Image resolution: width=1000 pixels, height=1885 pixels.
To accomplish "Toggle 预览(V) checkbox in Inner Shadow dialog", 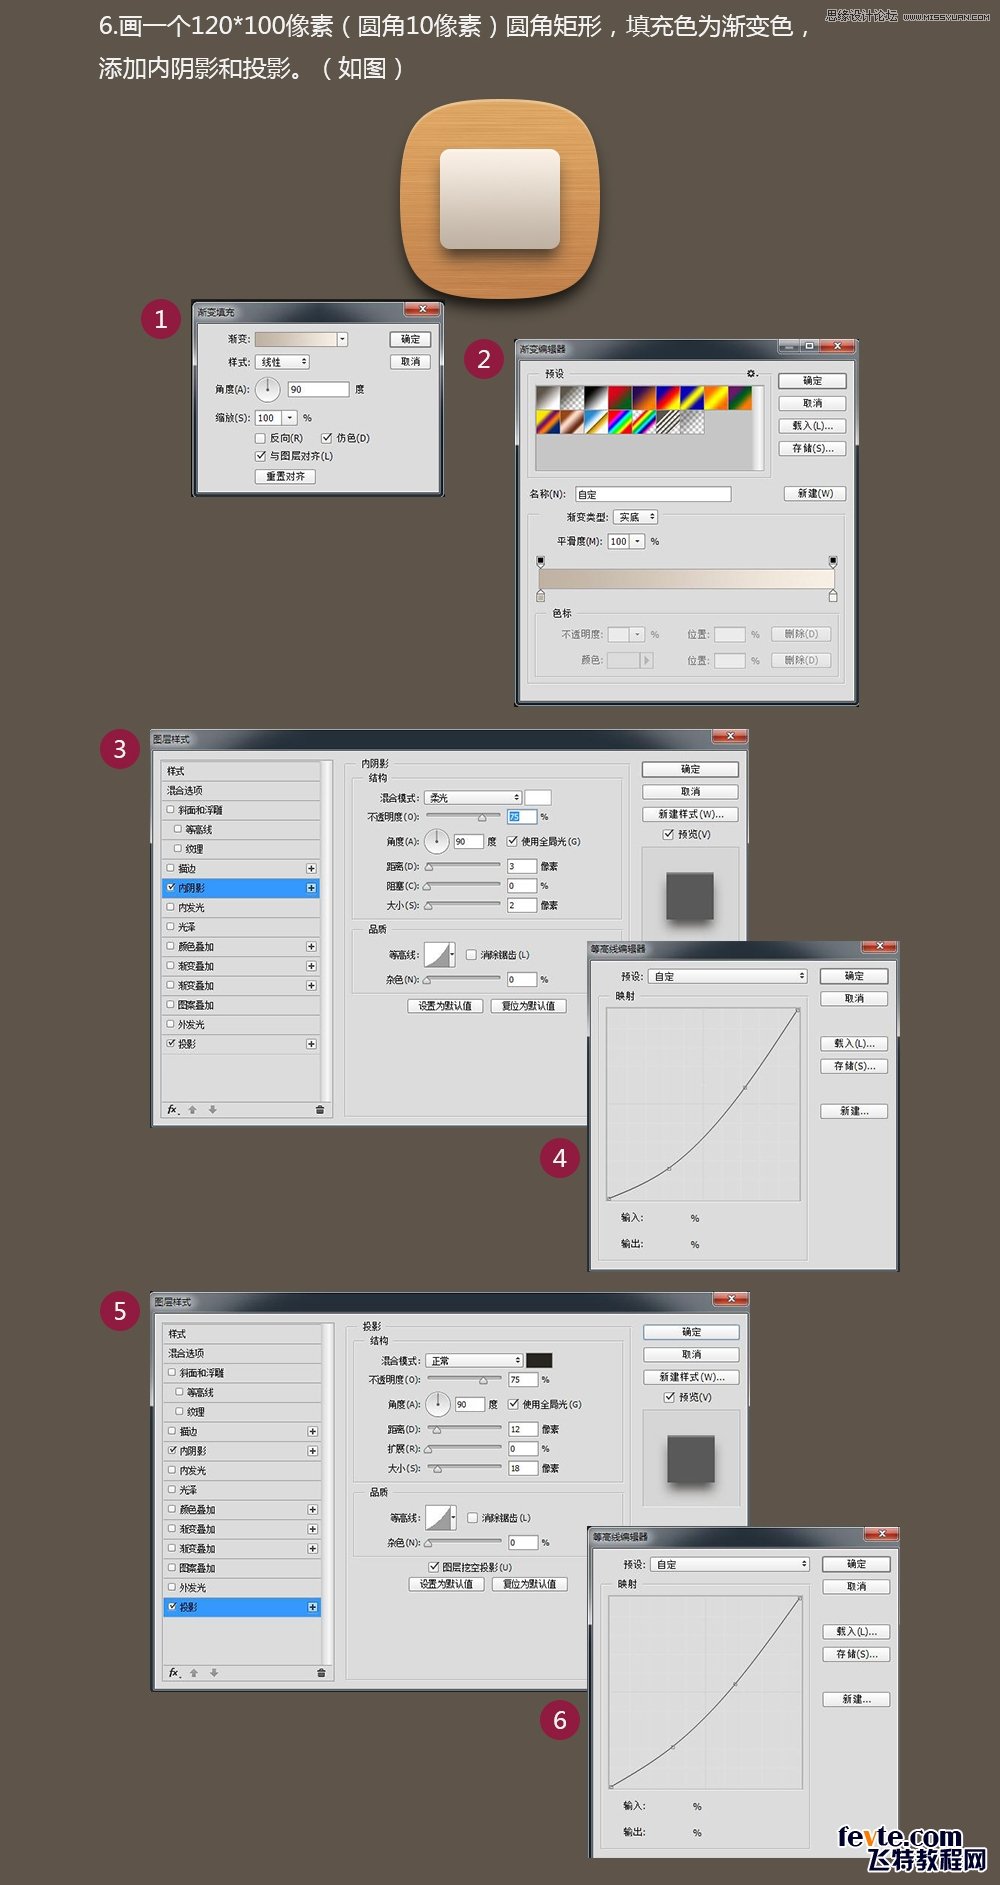I will 668,834.
